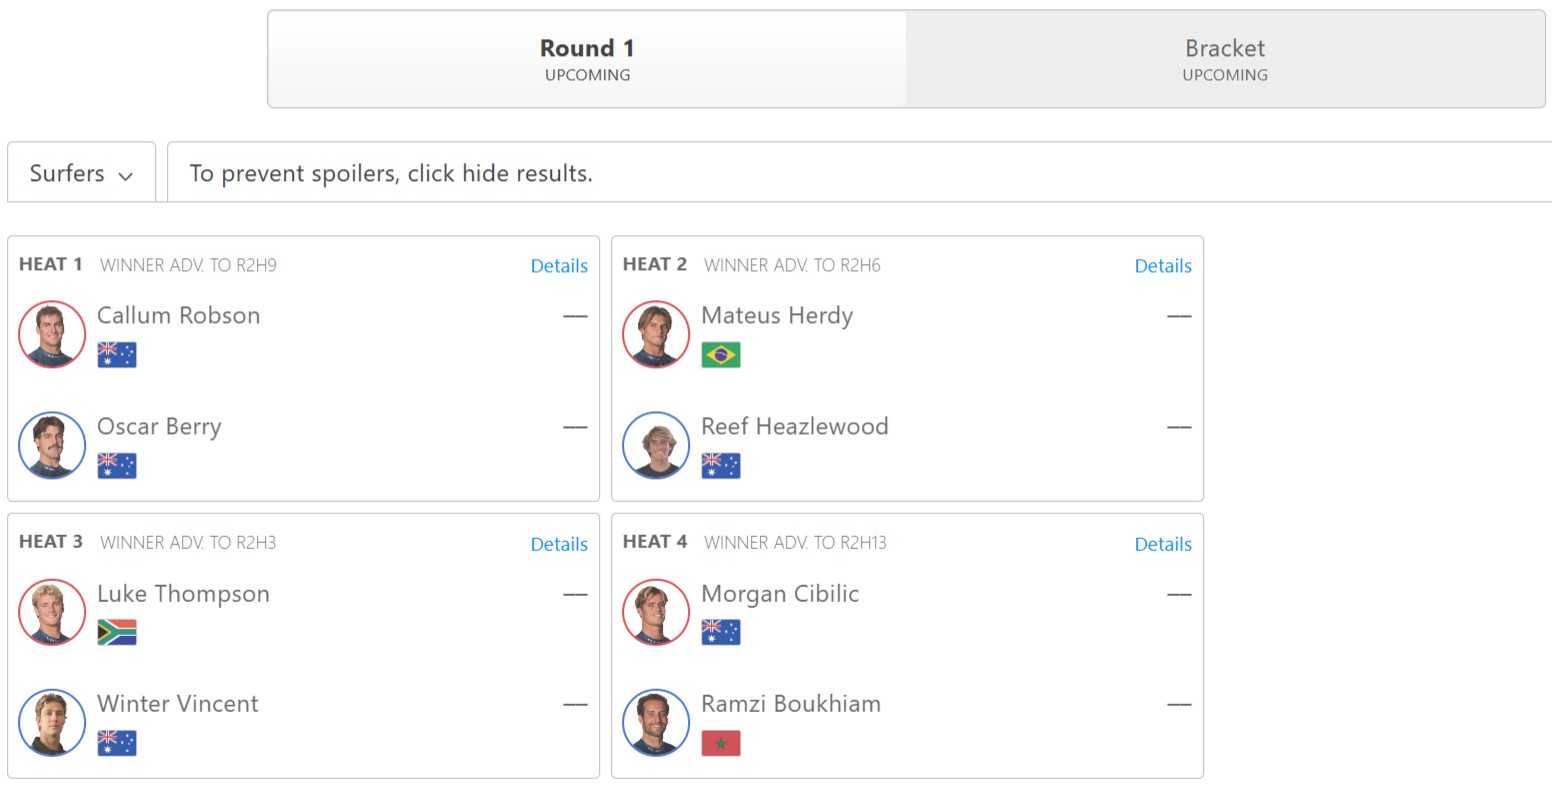Click the Mateus Herdy surfer name
Screen dimensions: 1552x787
[x=777, y=316]
